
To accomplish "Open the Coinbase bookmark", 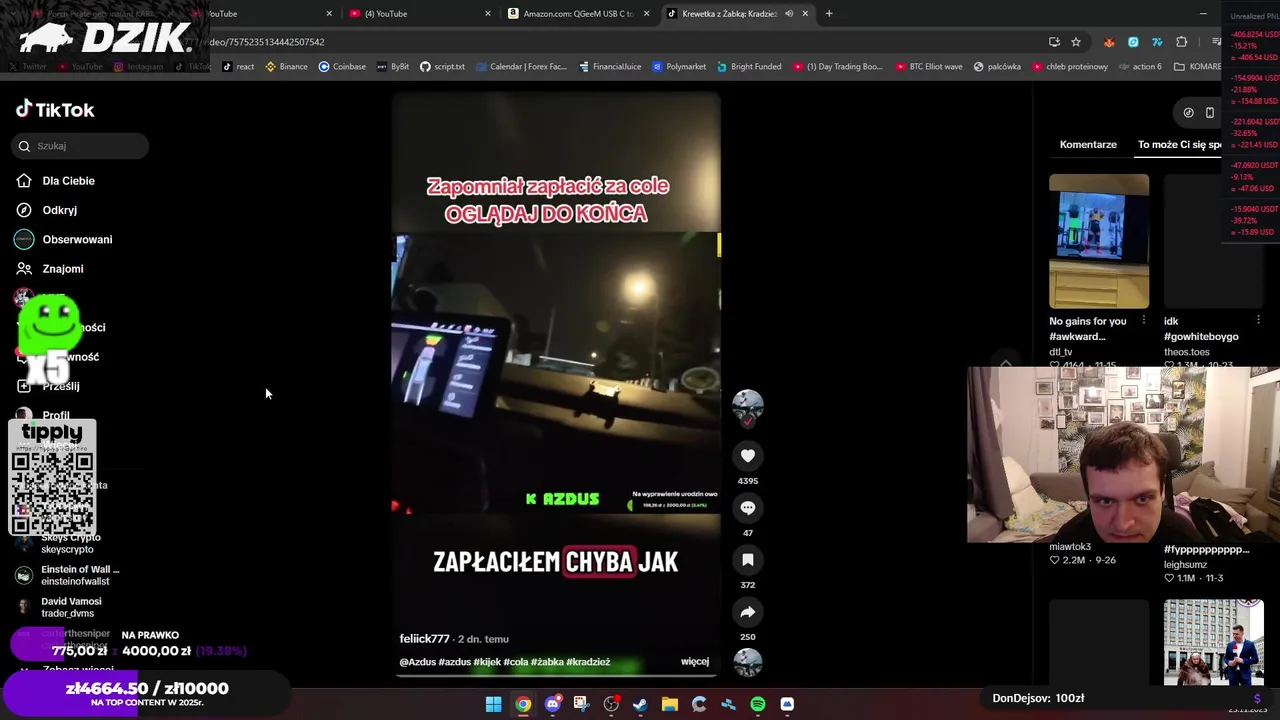I will (342, 67).
